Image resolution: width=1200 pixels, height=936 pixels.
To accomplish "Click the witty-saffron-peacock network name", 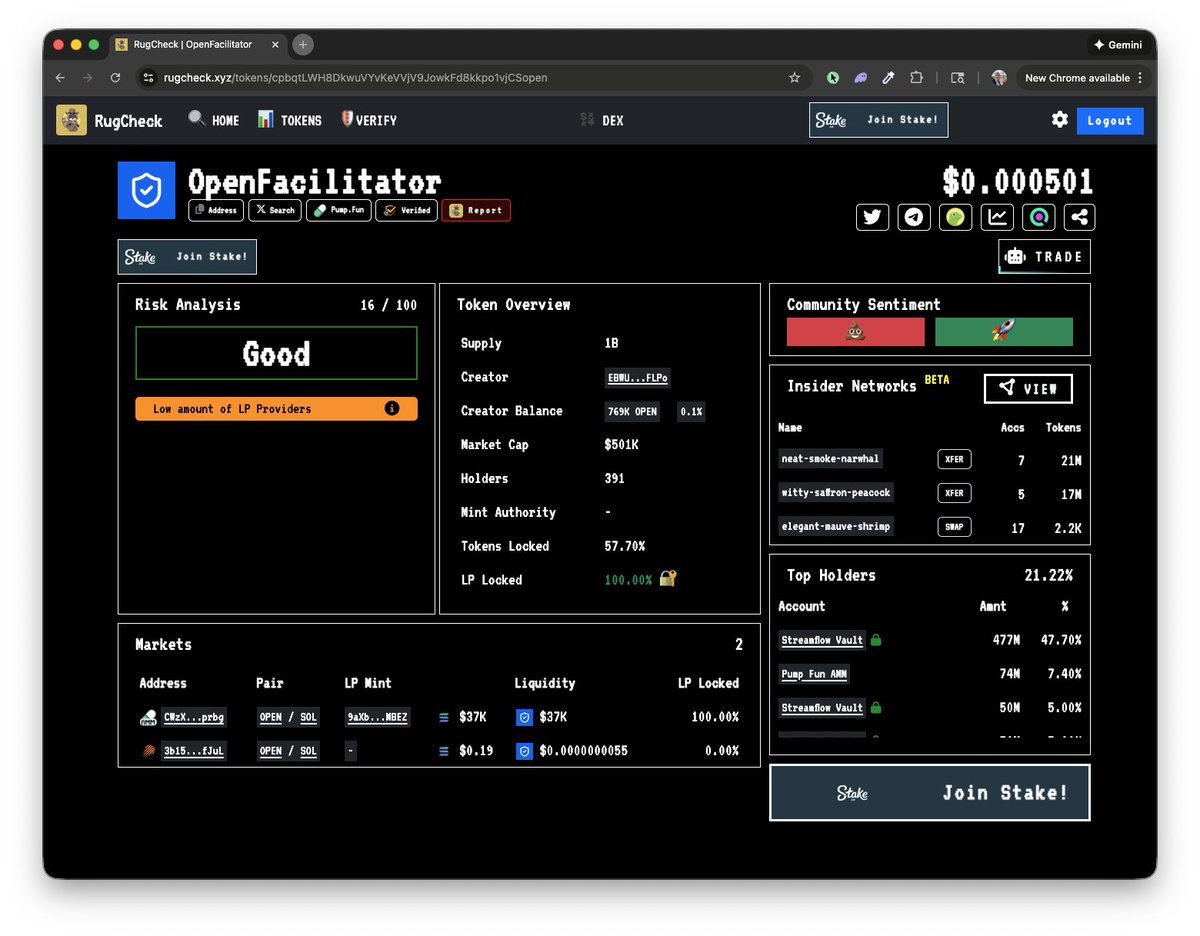I will (835, 492).
